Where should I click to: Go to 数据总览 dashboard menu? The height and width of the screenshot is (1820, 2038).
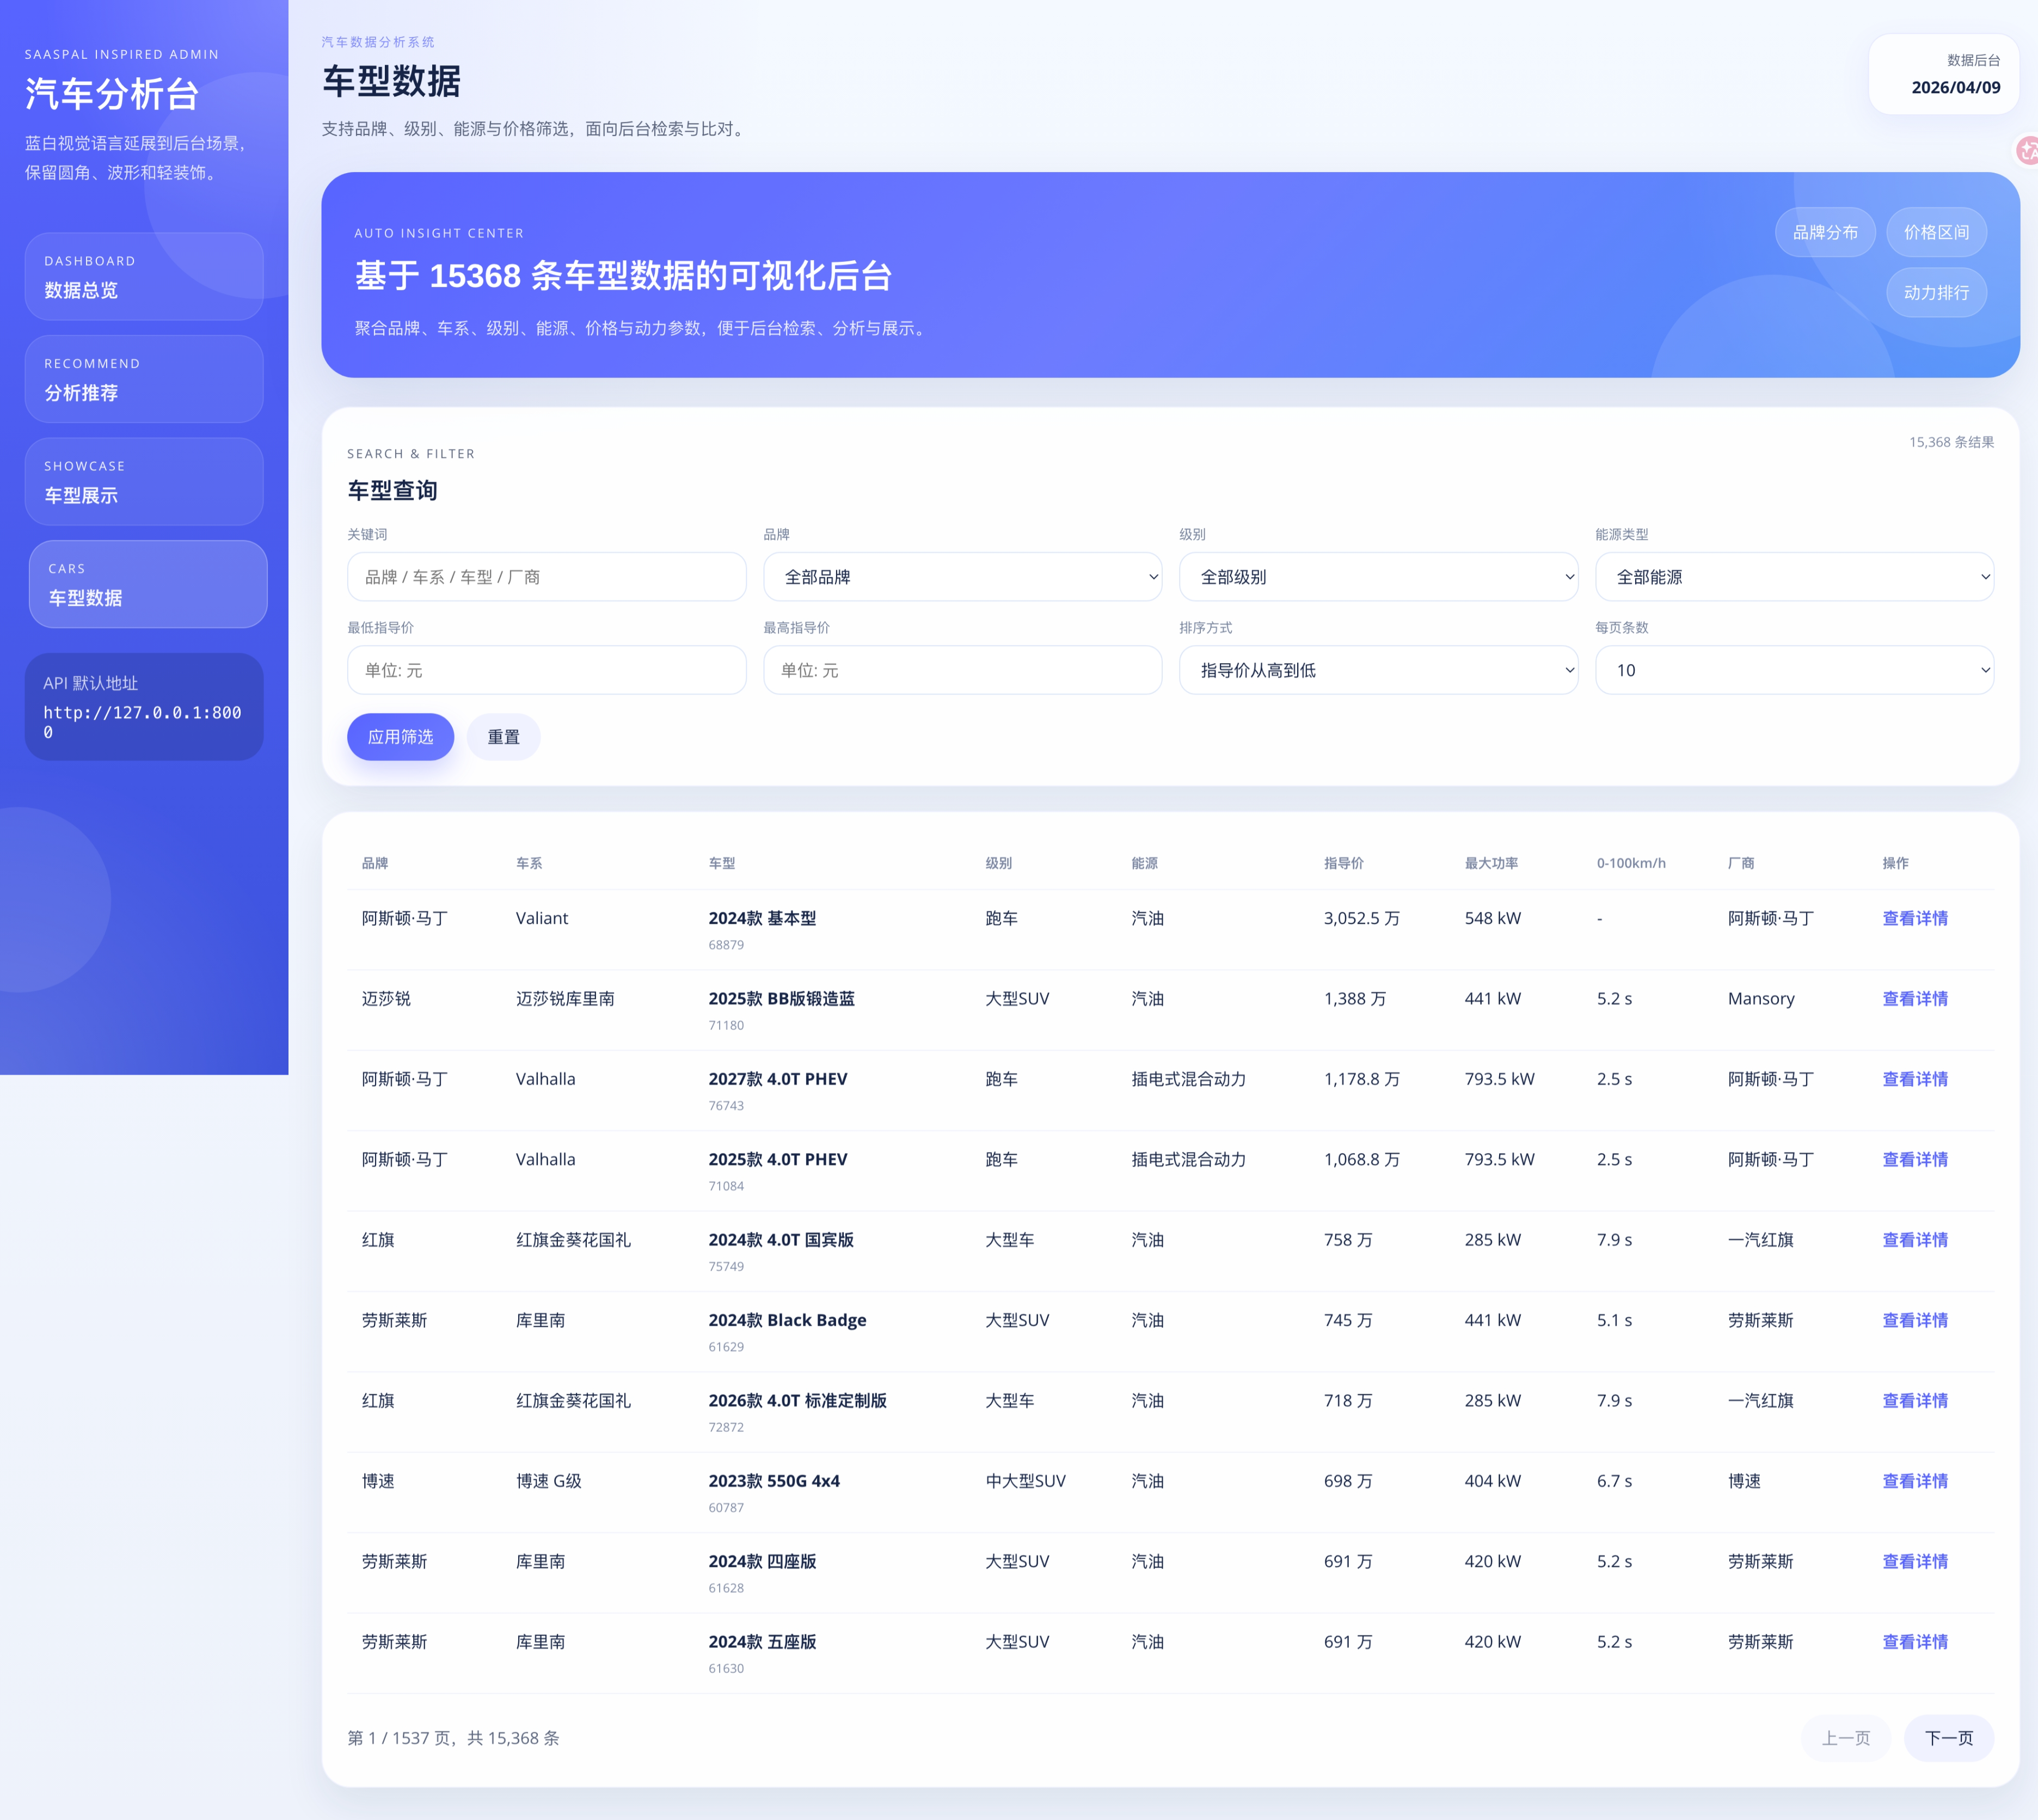pos(144,277)
